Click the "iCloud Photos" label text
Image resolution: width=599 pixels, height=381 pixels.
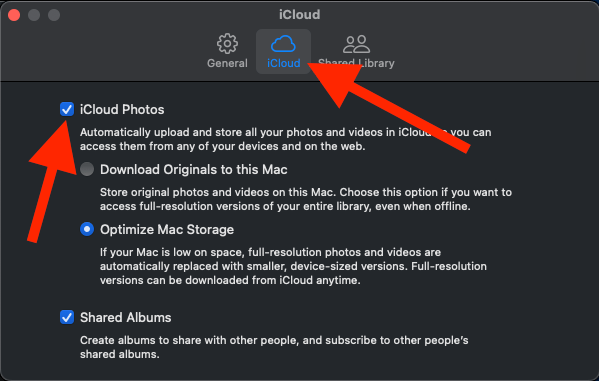point(122,110)
